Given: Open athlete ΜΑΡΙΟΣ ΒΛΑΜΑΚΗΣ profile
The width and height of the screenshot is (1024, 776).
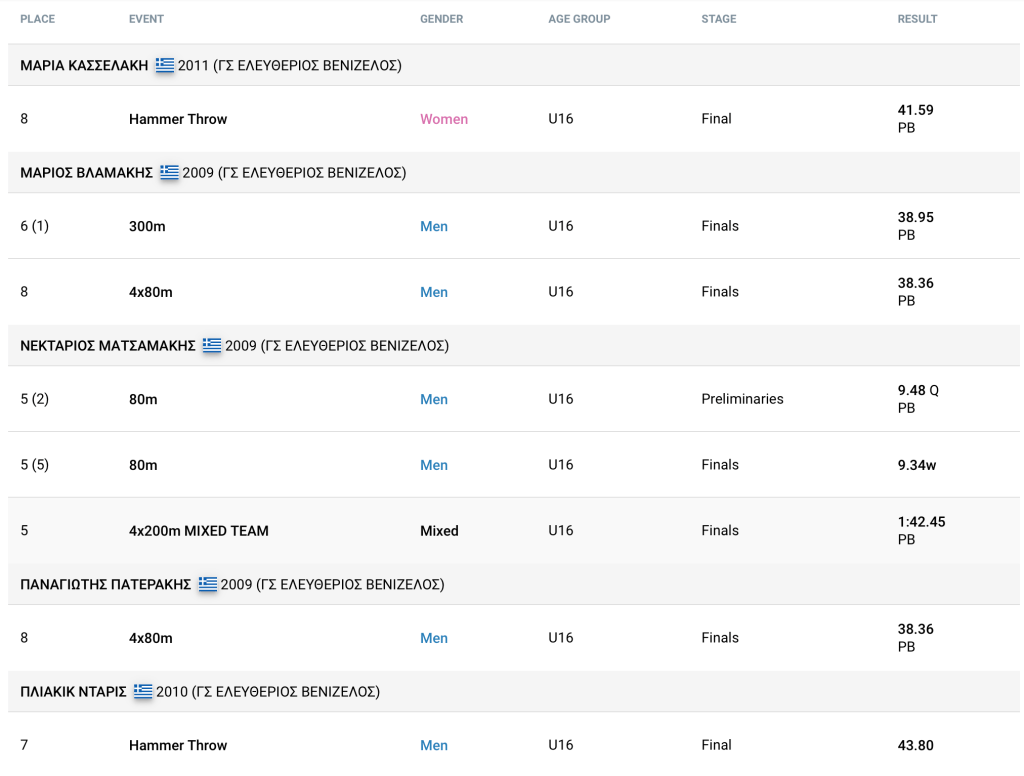Looking at the screenshot, I should click(x=86, y=173).
